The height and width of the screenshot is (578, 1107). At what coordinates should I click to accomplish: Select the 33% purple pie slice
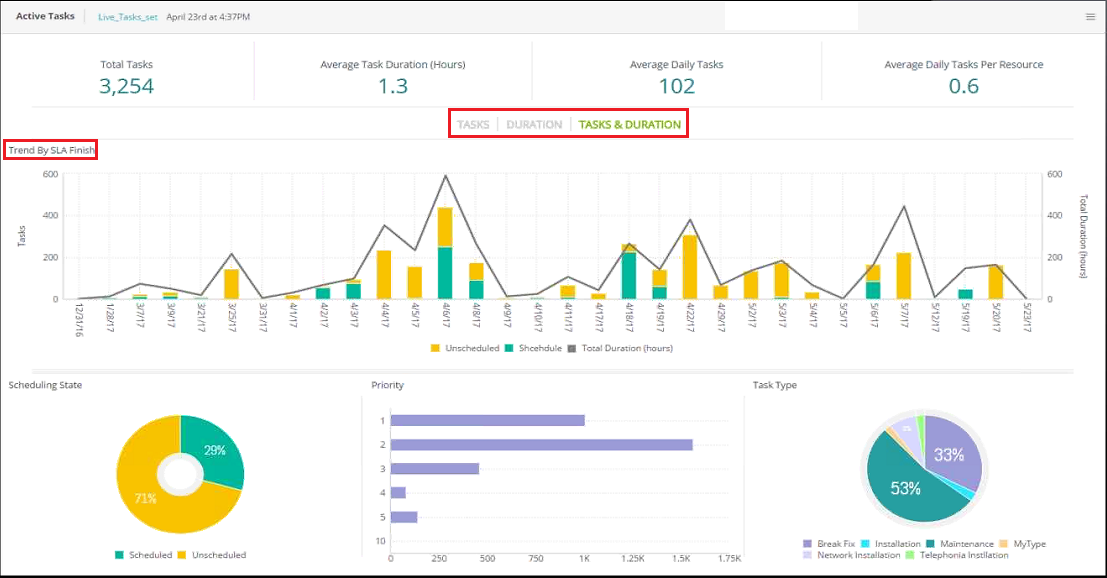[x=950, y=454]
